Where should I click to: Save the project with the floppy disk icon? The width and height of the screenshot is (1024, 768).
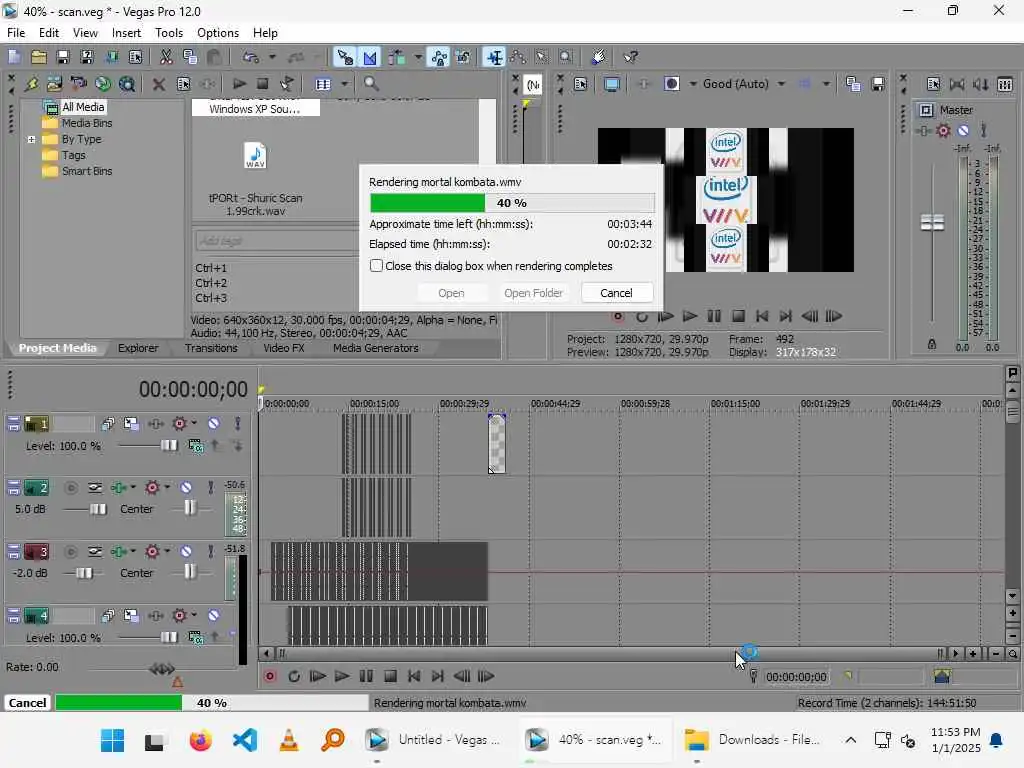(63, 57)
